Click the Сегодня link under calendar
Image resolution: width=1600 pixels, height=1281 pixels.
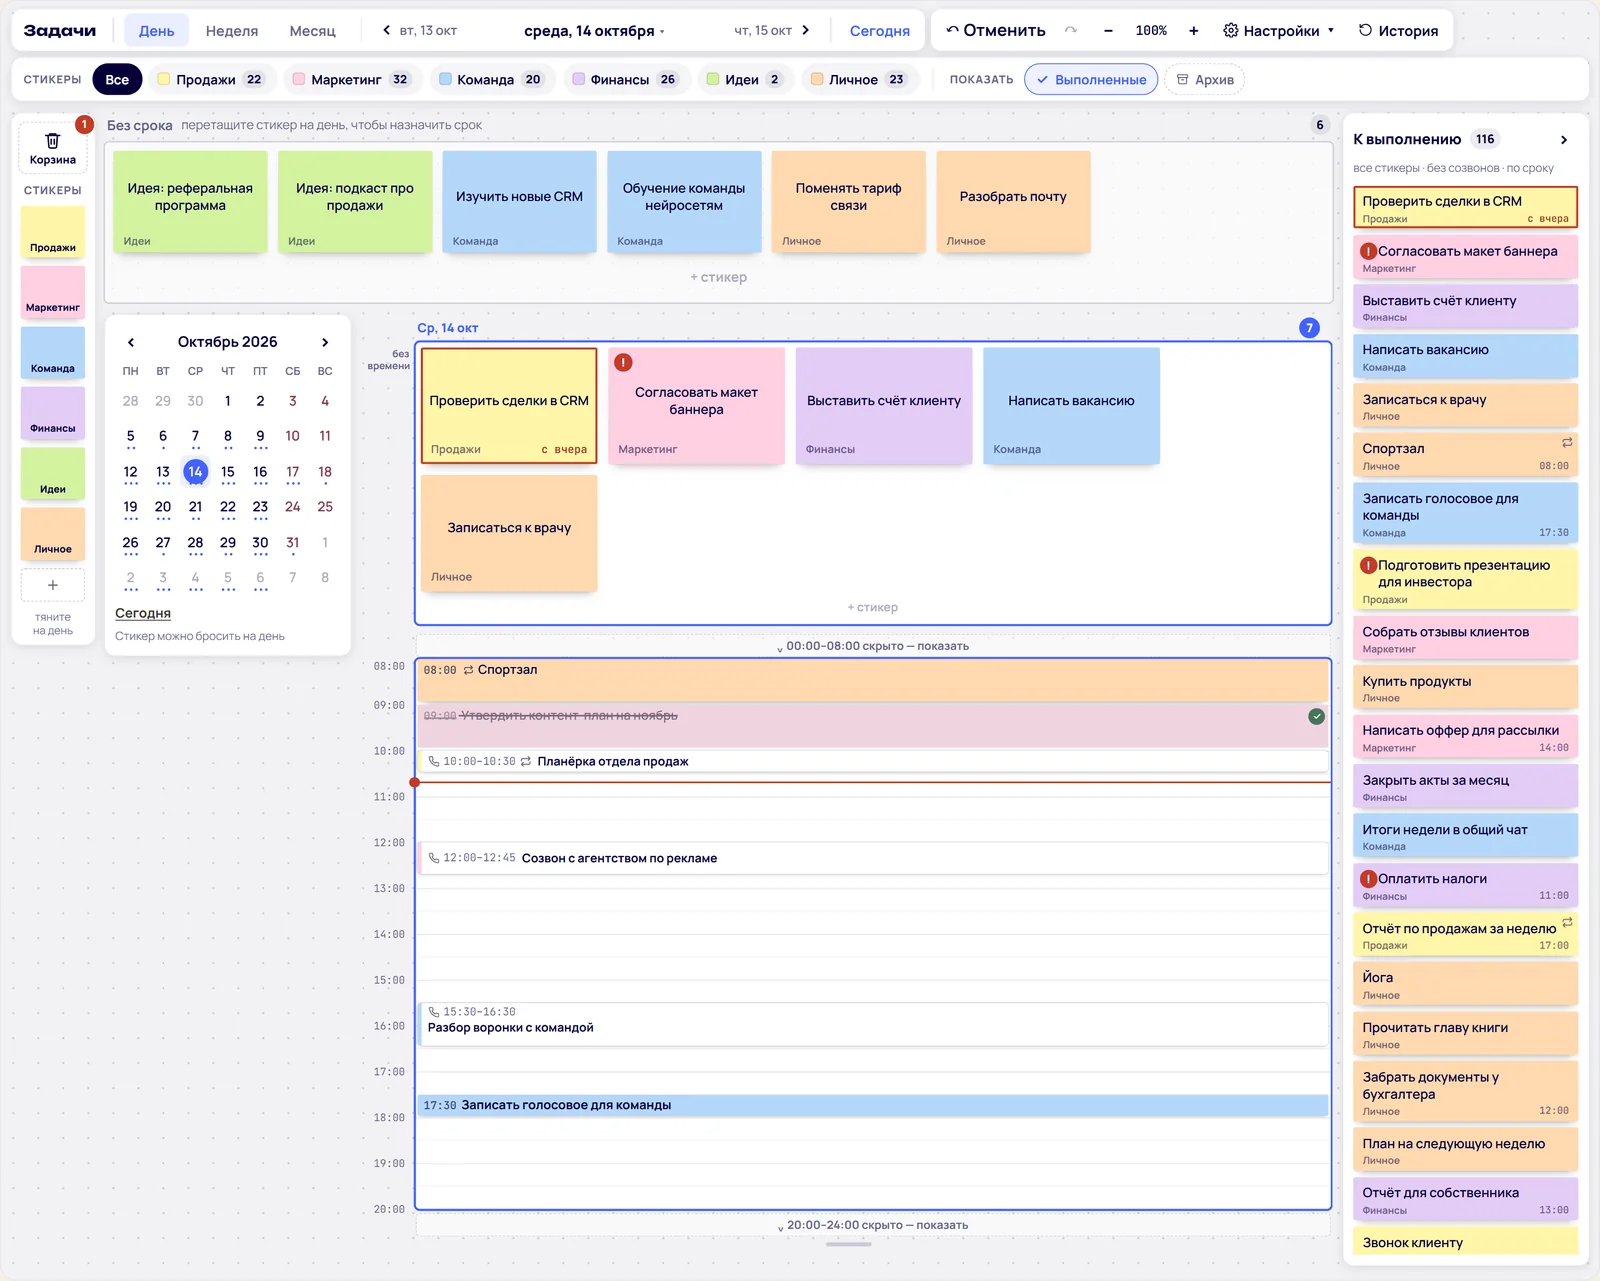click(x=143, y=613)
